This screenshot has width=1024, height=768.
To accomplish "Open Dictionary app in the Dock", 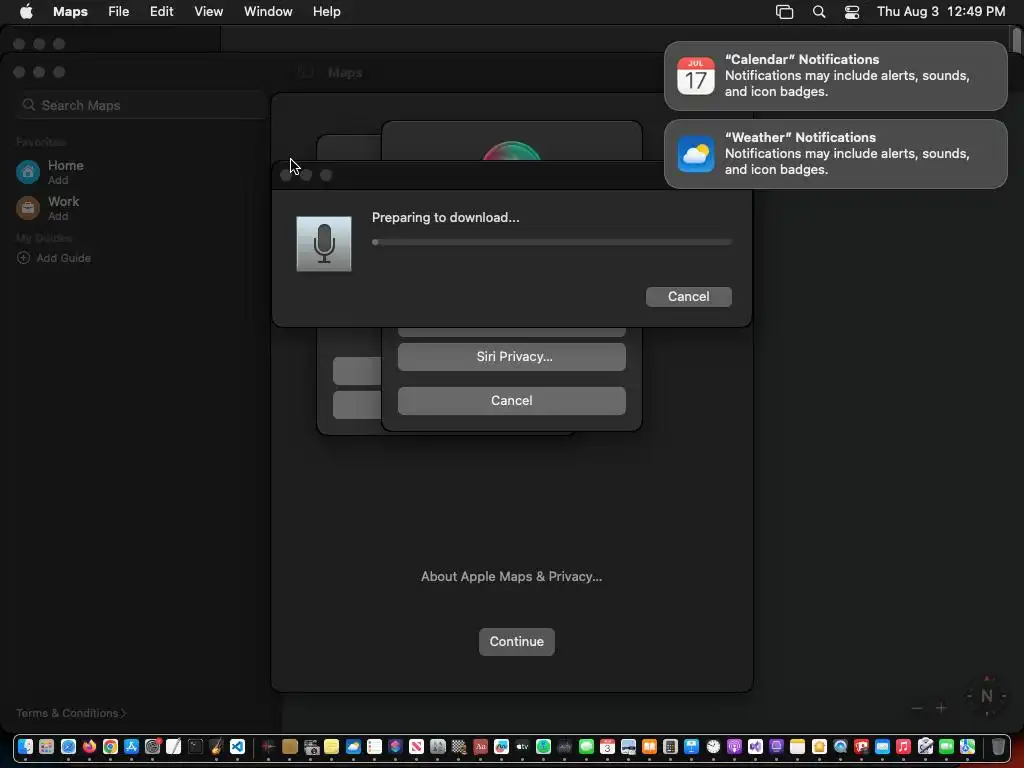I will click(x=481, y=746).
